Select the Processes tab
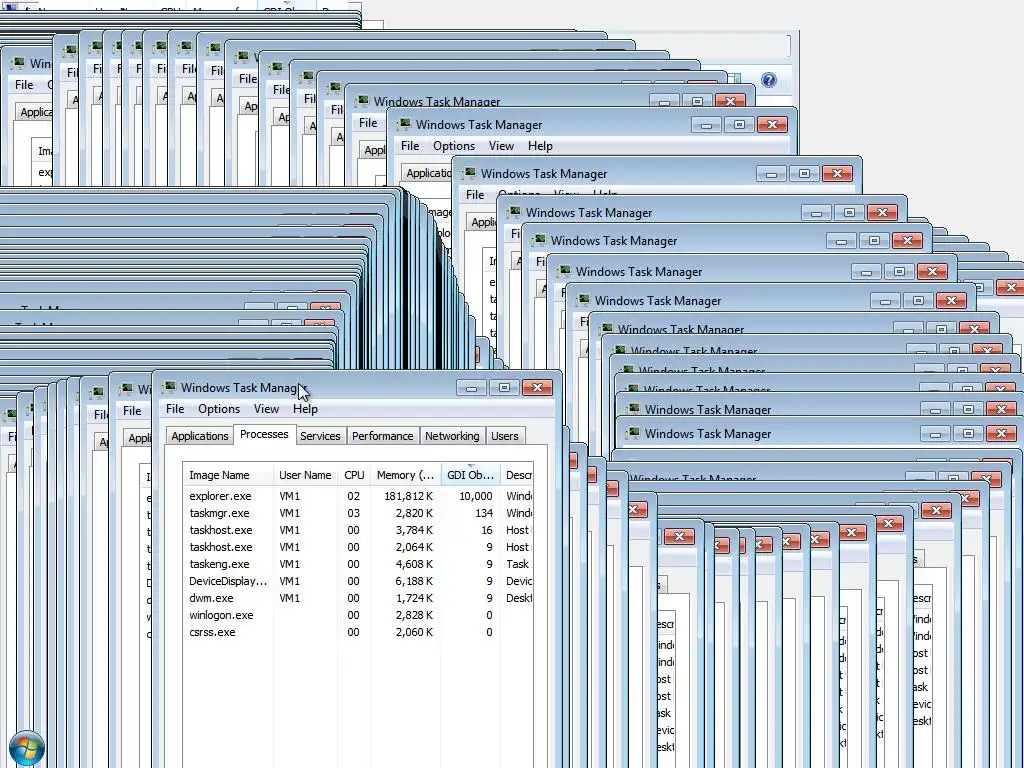This screenshot has height=768, width=1024. 264,434
